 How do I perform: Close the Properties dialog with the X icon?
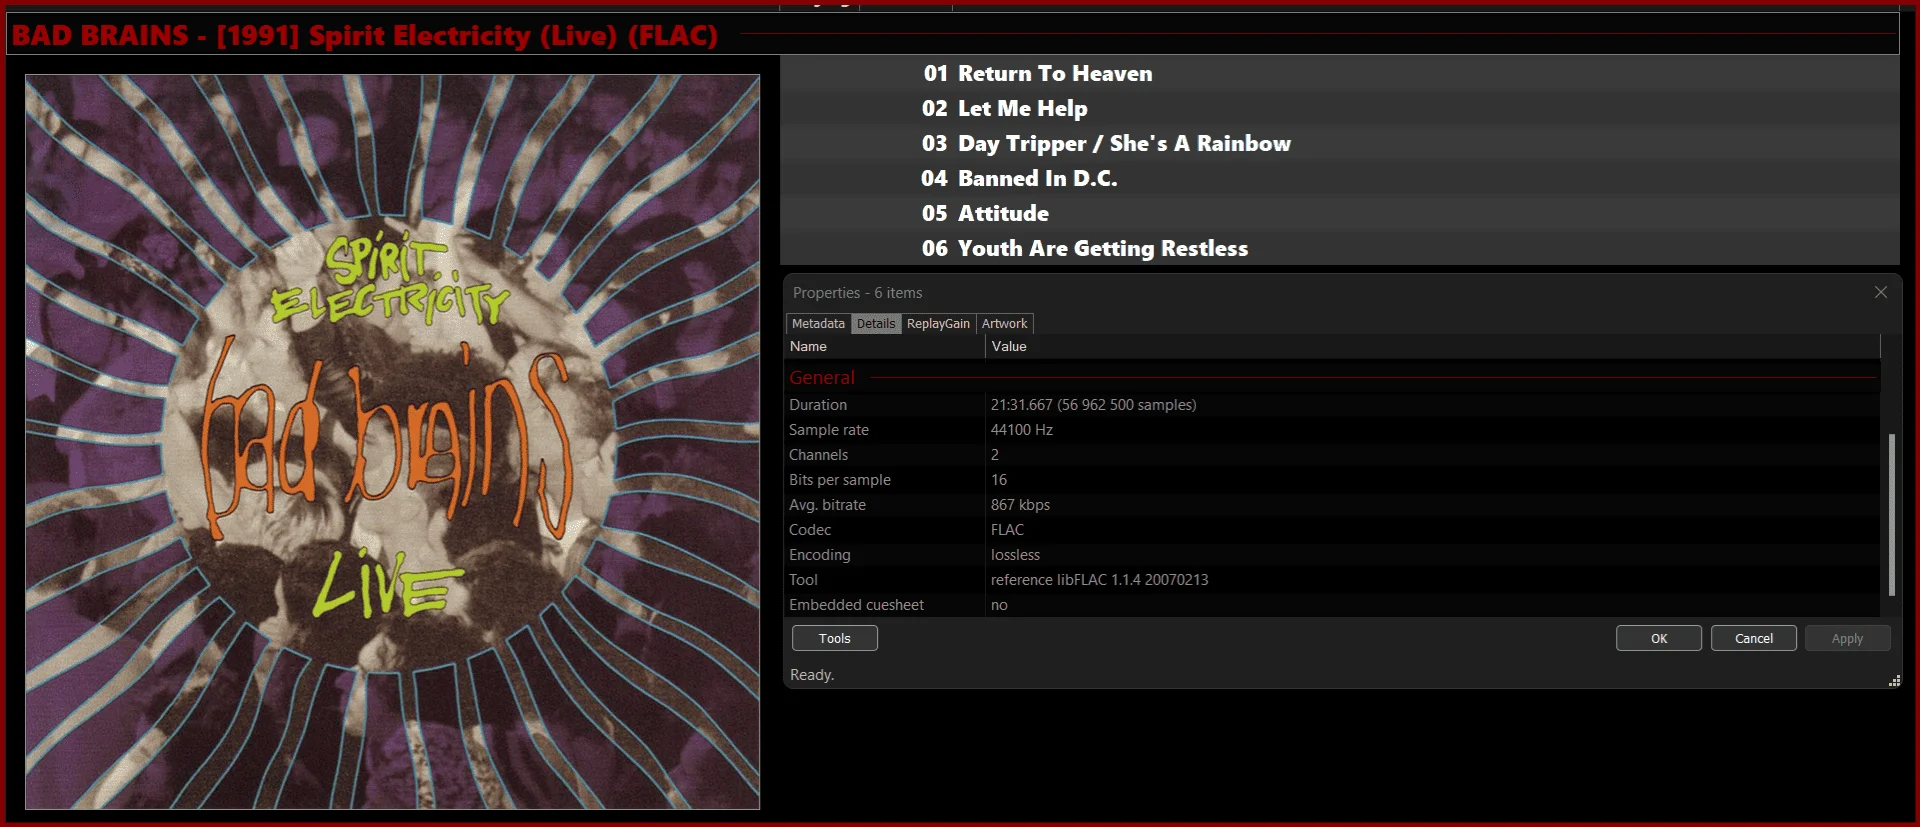tap(1880, 292)
